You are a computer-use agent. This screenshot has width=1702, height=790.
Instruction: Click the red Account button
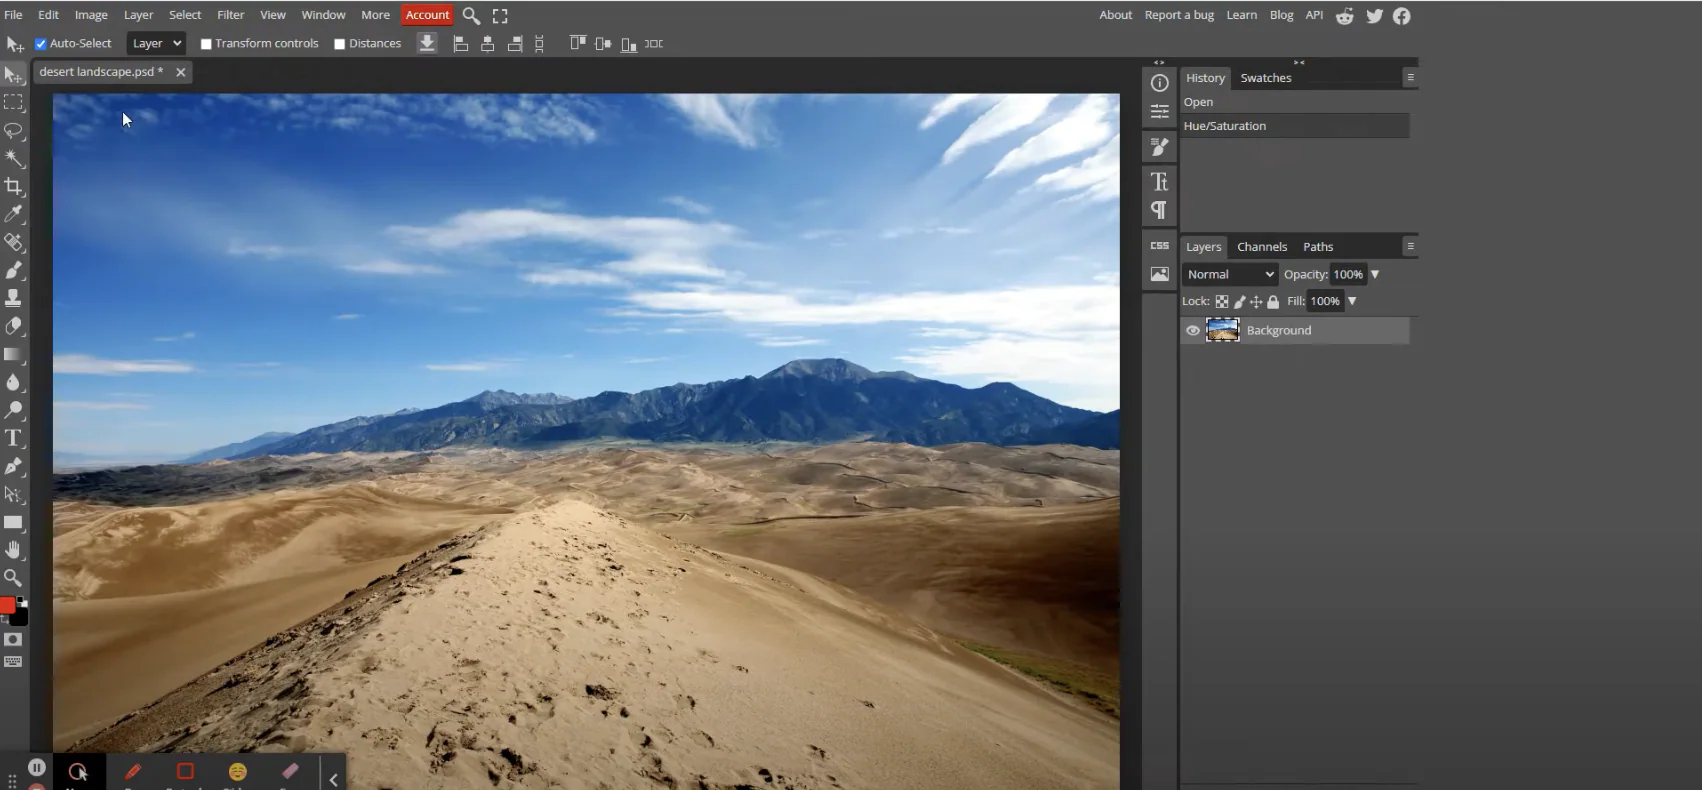pos(427,15)
